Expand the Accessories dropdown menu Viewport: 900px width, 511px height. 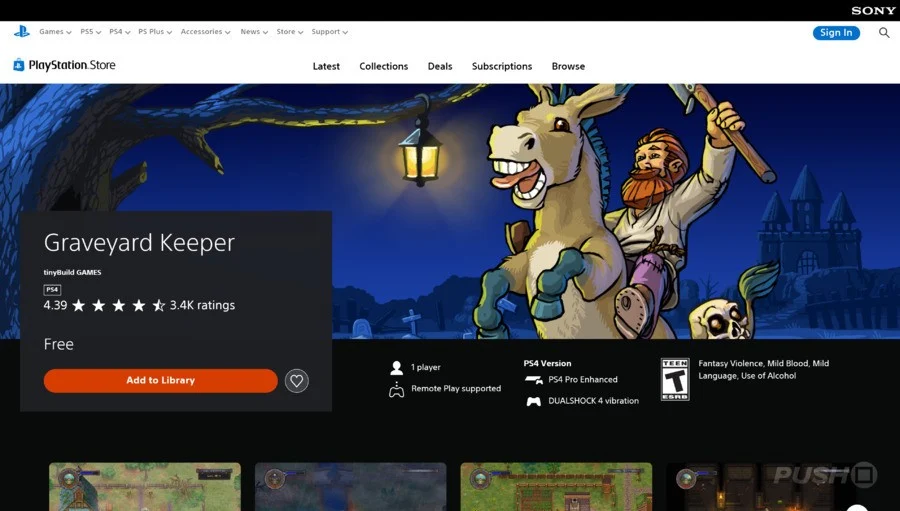(205, 32)
